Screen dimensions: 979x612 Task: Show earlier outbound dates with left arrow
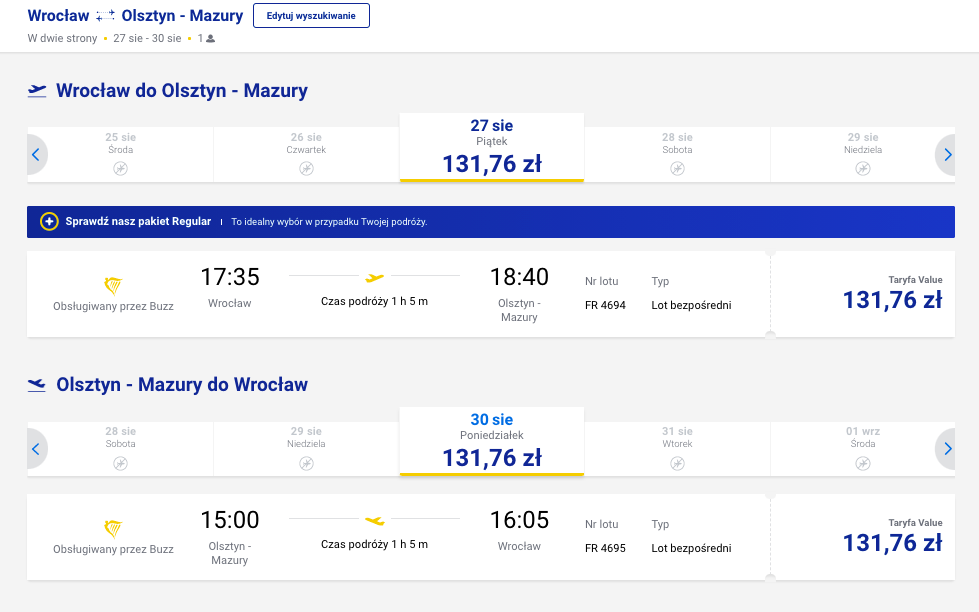tap(36, 154)
